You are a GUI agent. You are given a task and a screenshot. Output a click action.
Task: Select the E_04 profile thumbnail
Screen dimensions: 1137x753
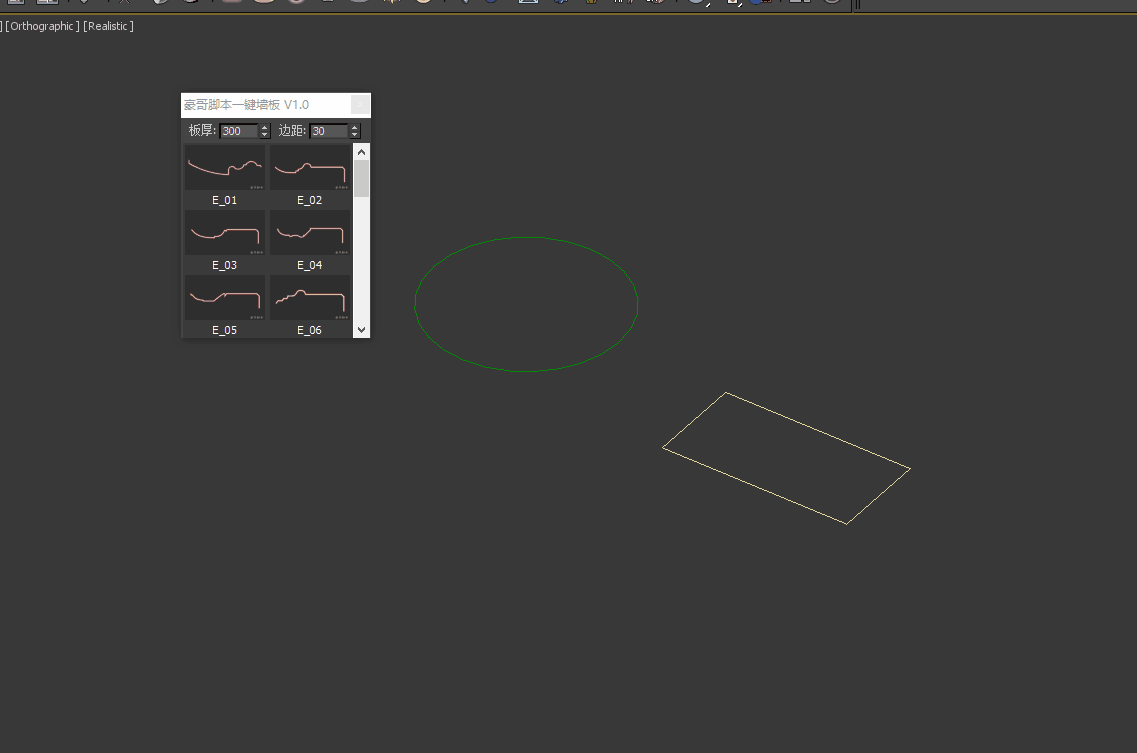click(x=310, y=233)
